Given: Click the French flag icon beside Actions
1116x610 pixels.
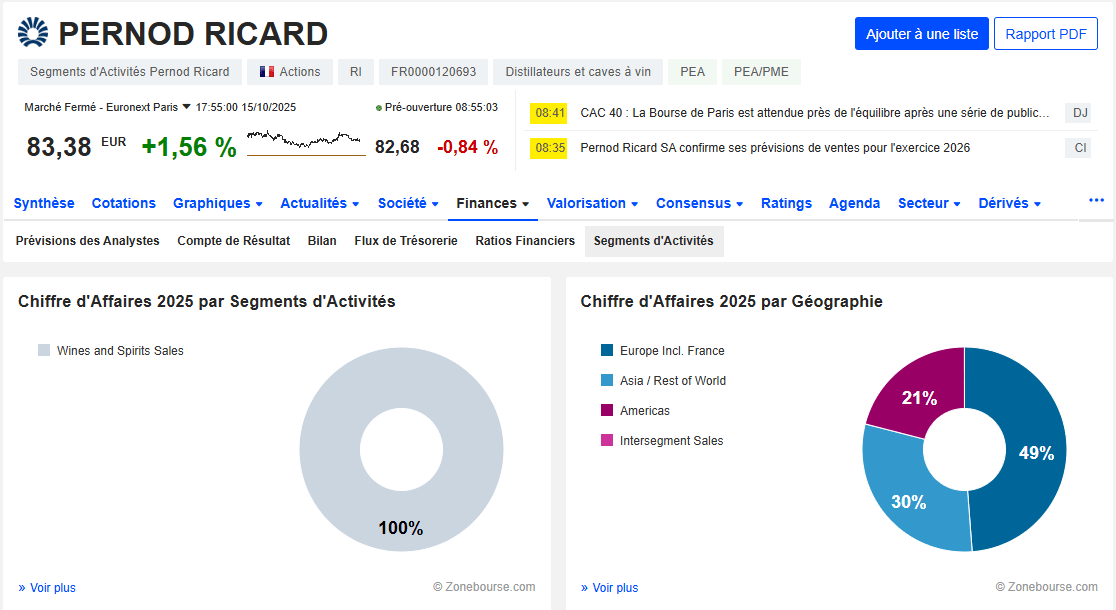Looking at the screenshot, I should coord(267,72).
